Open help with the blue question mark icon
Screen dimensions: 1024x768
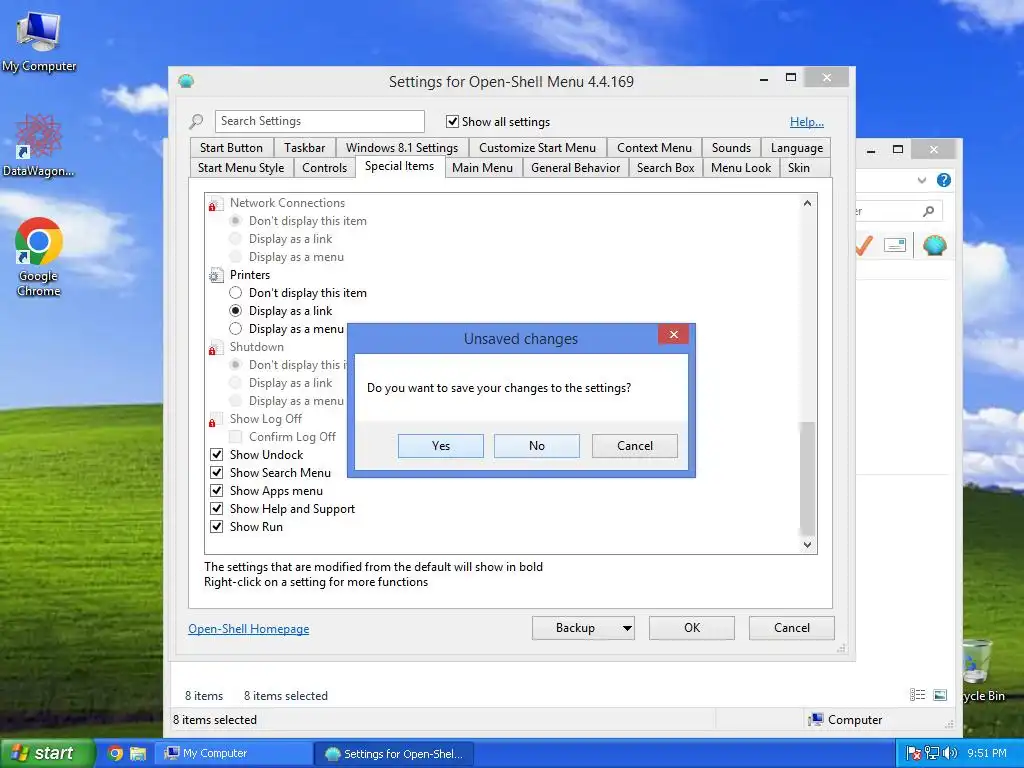944,180
